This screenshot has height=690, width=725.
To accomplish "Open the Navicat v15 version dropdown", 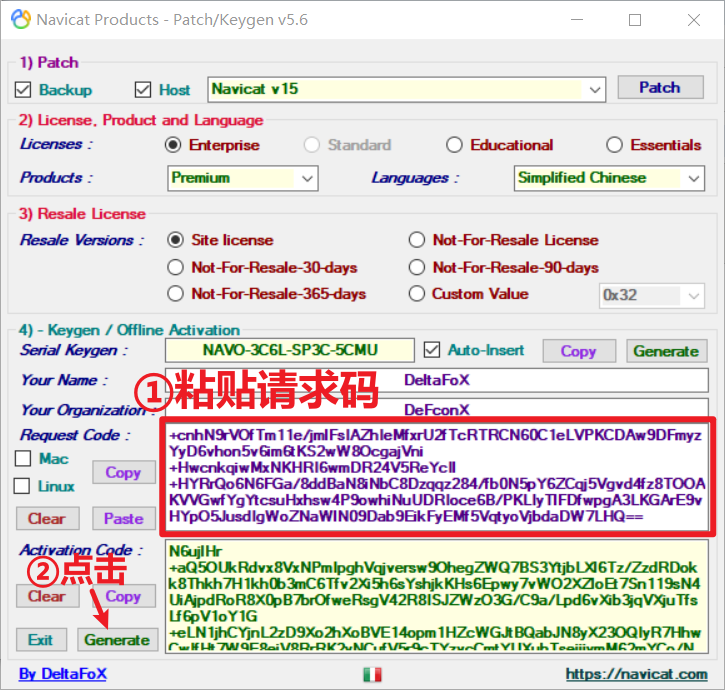I will pyautogui.click(x=407, y=89).
